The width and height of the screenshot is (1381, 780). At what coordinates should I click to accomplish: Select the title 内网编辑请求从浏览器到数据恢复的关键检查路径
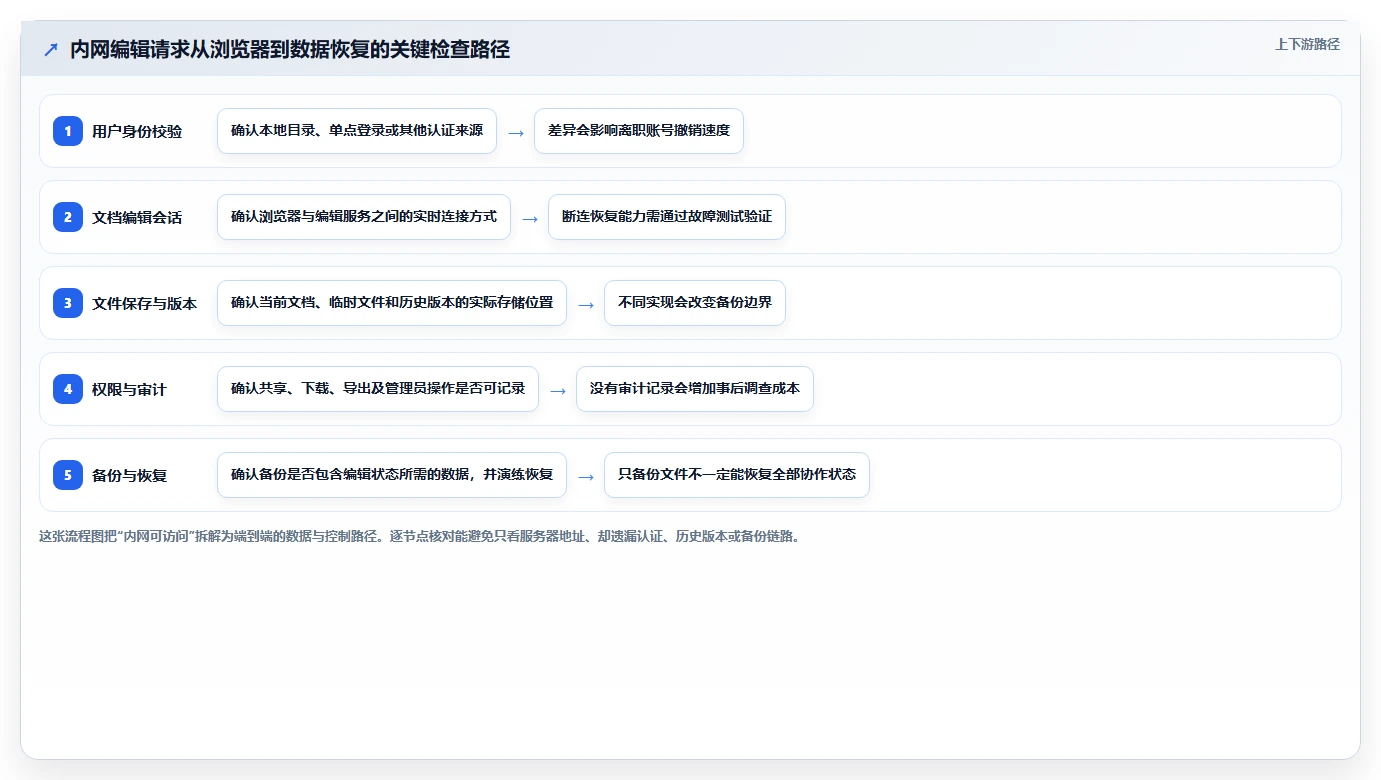point(290,49)
